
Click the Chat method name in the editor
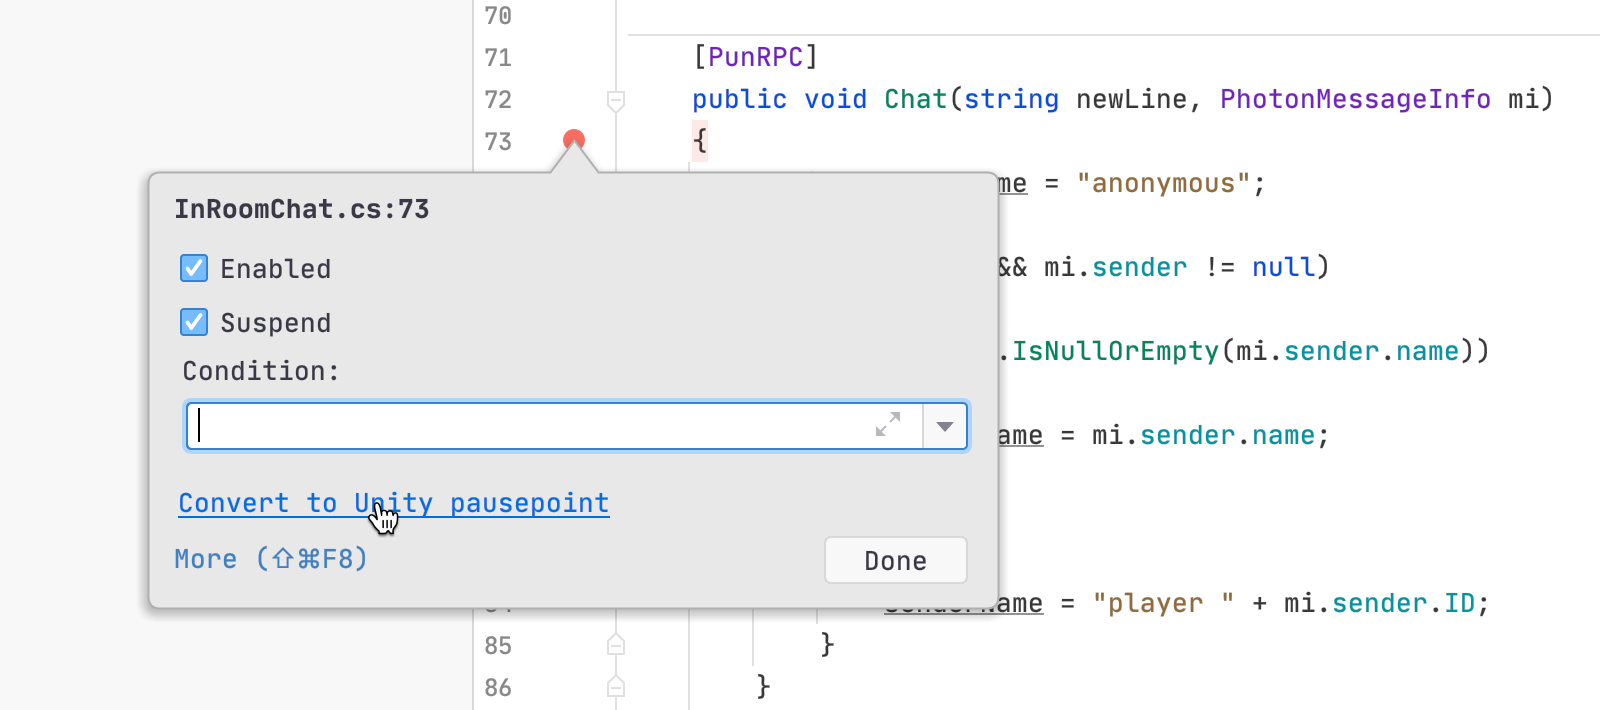pyautogui.click(x=915, y=99)
